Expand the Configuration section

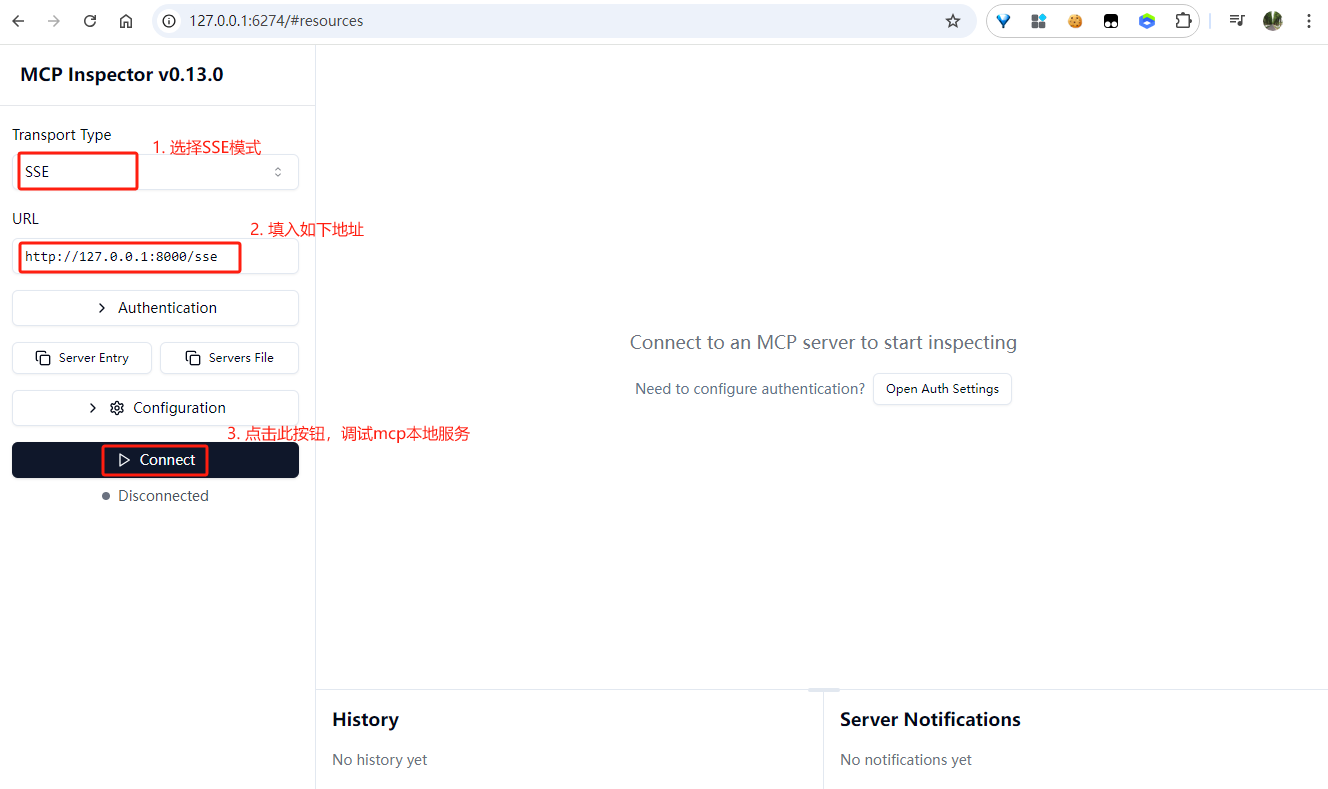pos(155,408)
